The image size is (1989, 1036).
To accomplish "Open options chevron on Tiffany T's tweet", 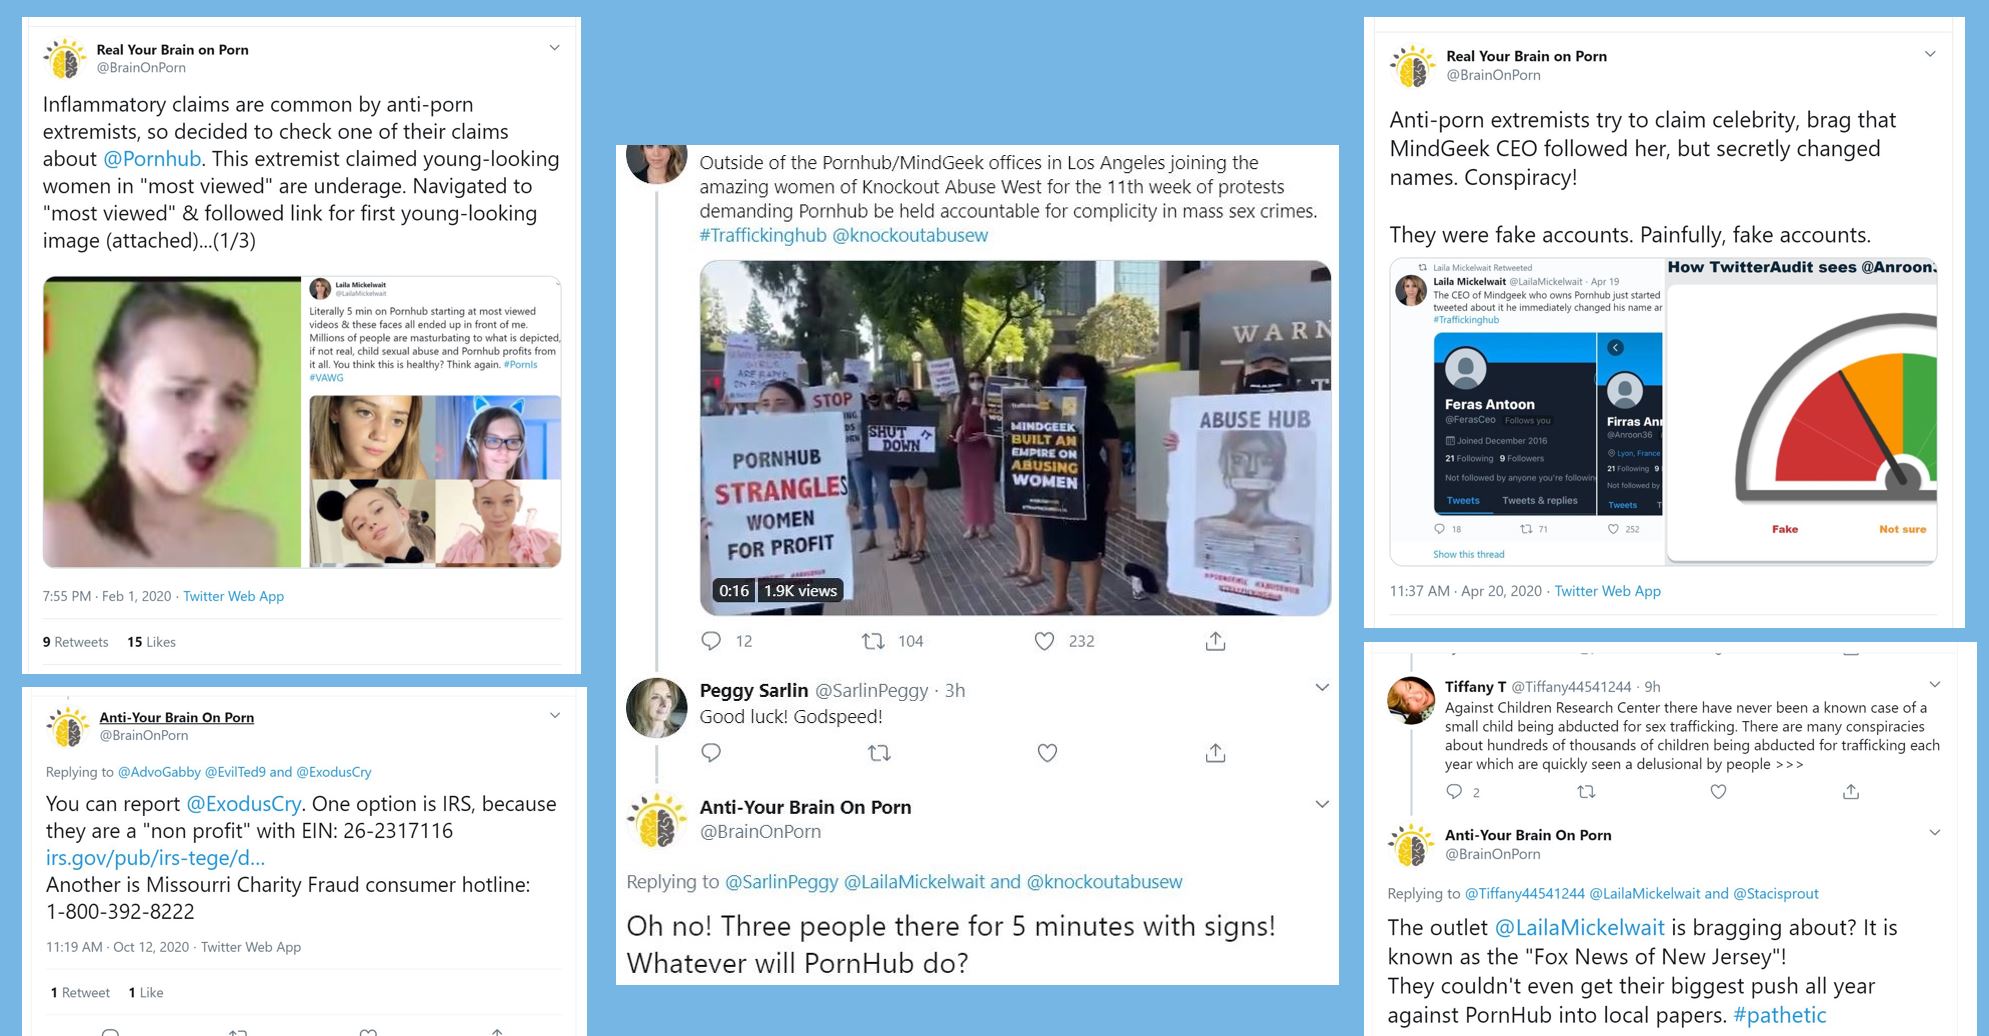I will pos(1934,685).
